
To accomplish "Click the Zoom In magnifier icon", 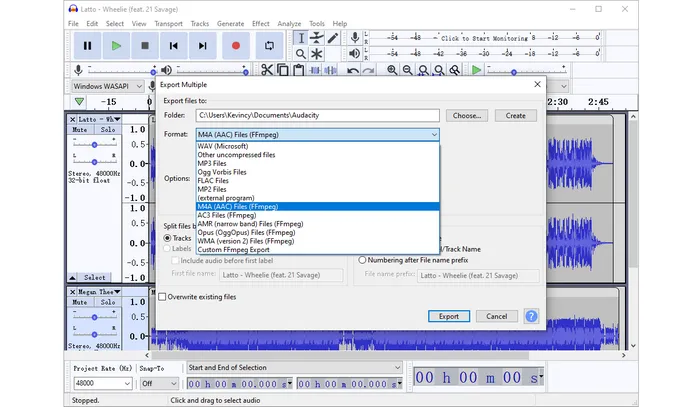I will (x=392, y=70).
